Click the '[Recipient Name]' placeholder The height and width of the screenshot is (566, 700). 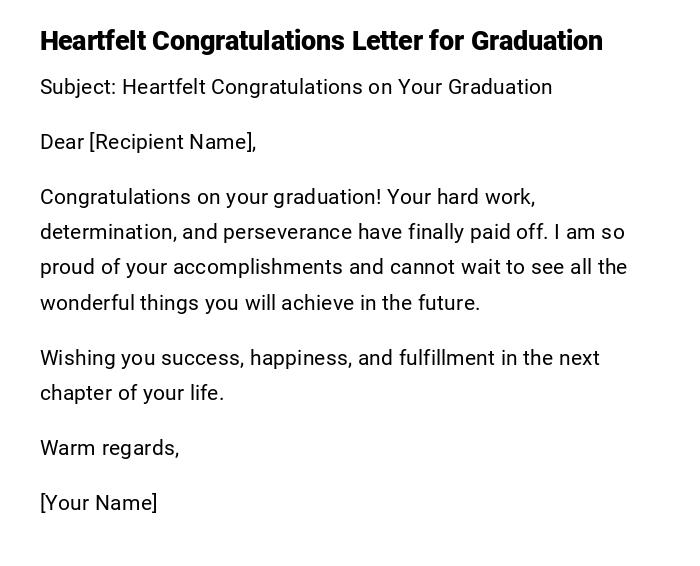[x=172, y=142]
